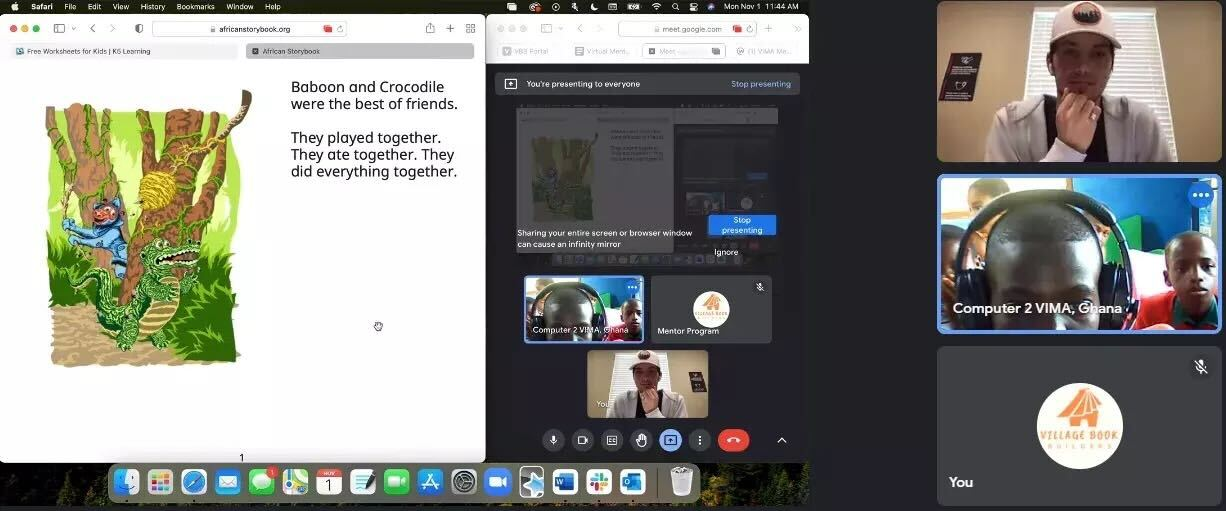Image resolution: width=1226 pixels, height=511 pixels.
Task: Click the date and time in menu bar
Action: pyautogui.click(x=760, y=7)
